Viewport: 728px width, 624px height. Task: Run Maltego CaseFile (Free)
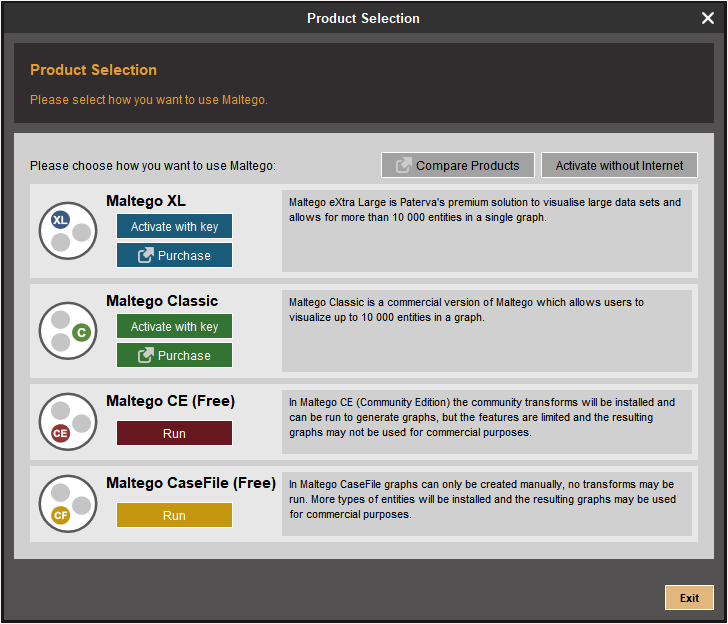pos(174,515)
